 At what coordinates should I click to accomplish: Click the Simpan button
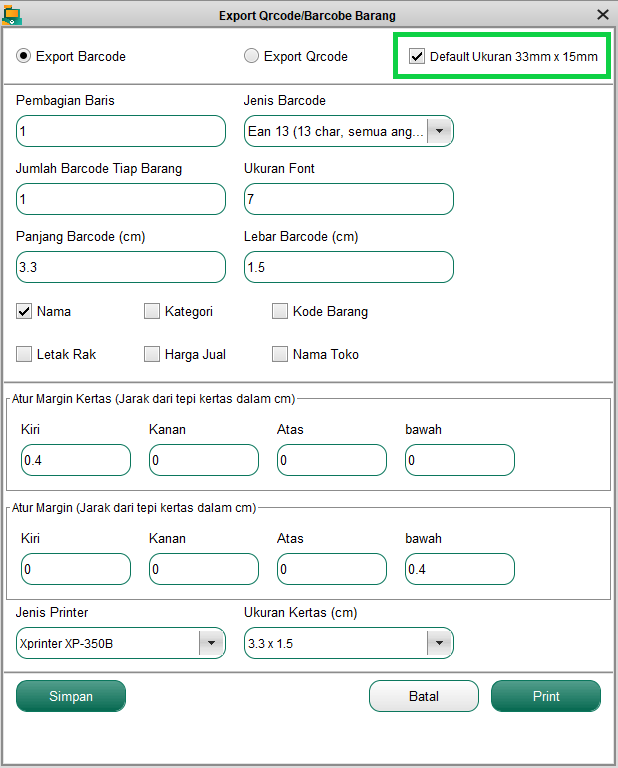[71, 696]
